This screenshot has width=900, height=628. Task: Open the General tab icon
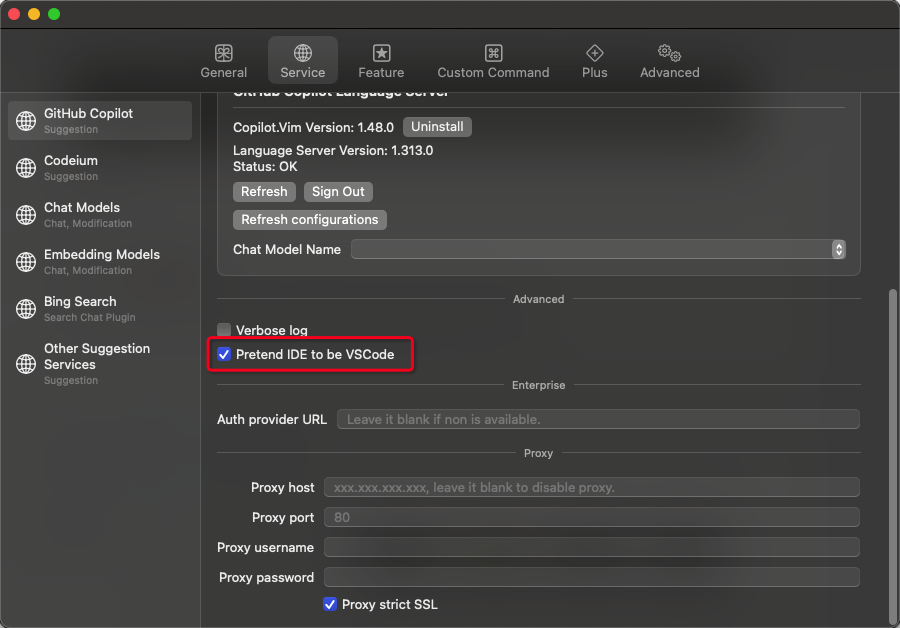[223, 53]
